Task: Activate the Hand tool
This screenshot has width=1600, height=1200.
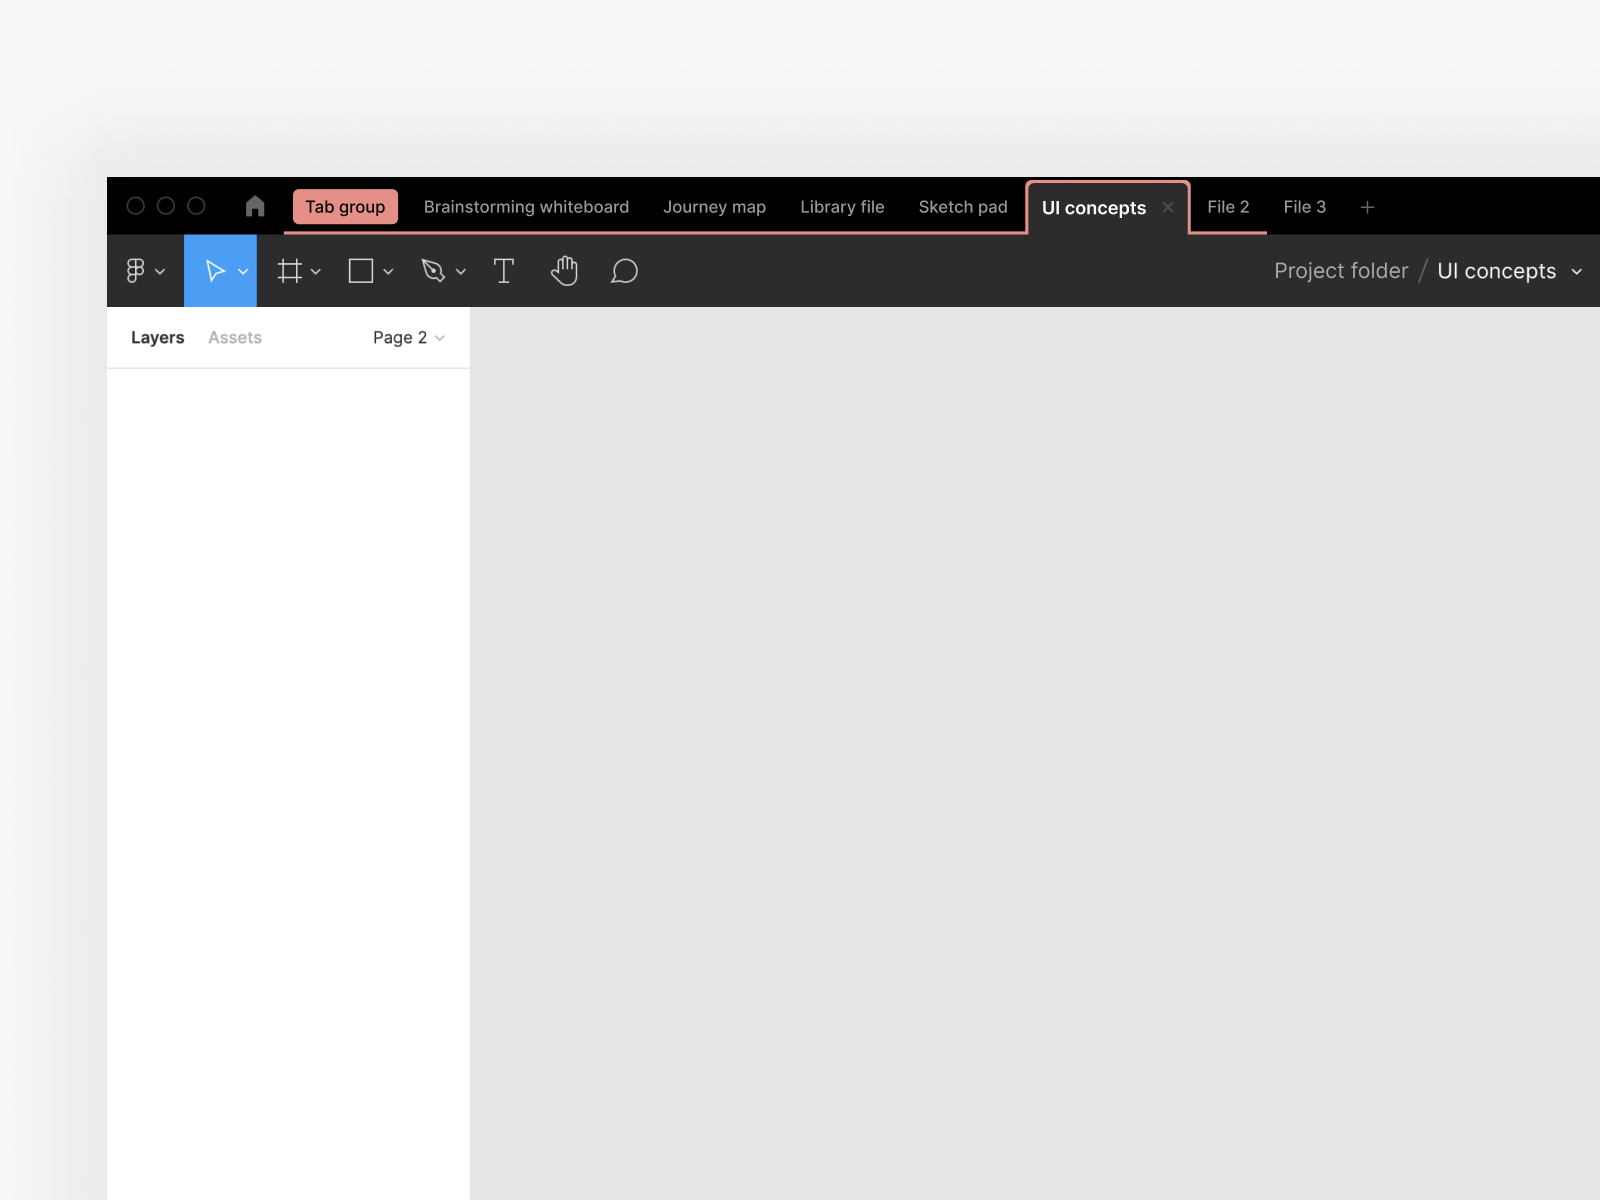Action: pyautogui.click(x=564, y=270)
